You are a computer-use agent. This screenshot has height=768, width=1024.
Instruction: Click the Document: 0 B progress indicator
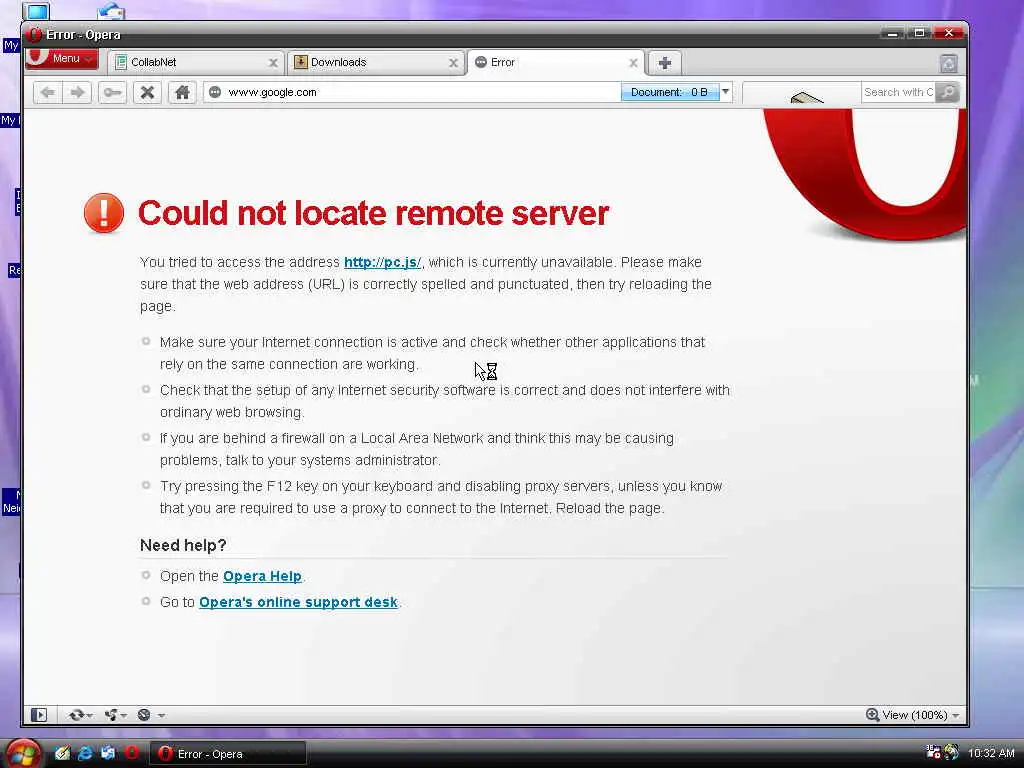[x=669, y=92]
